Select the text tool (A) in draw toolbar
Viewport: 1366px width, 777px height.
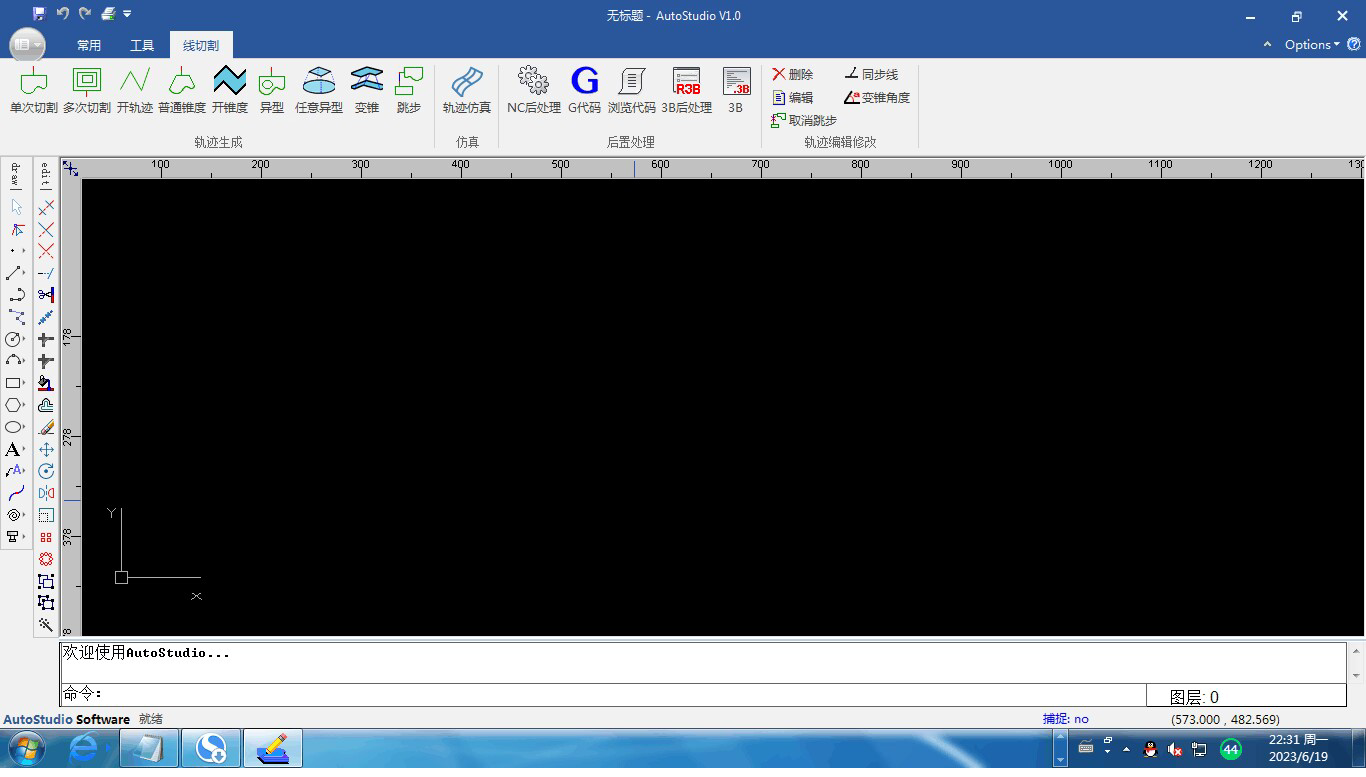click(x=13, y=450)
